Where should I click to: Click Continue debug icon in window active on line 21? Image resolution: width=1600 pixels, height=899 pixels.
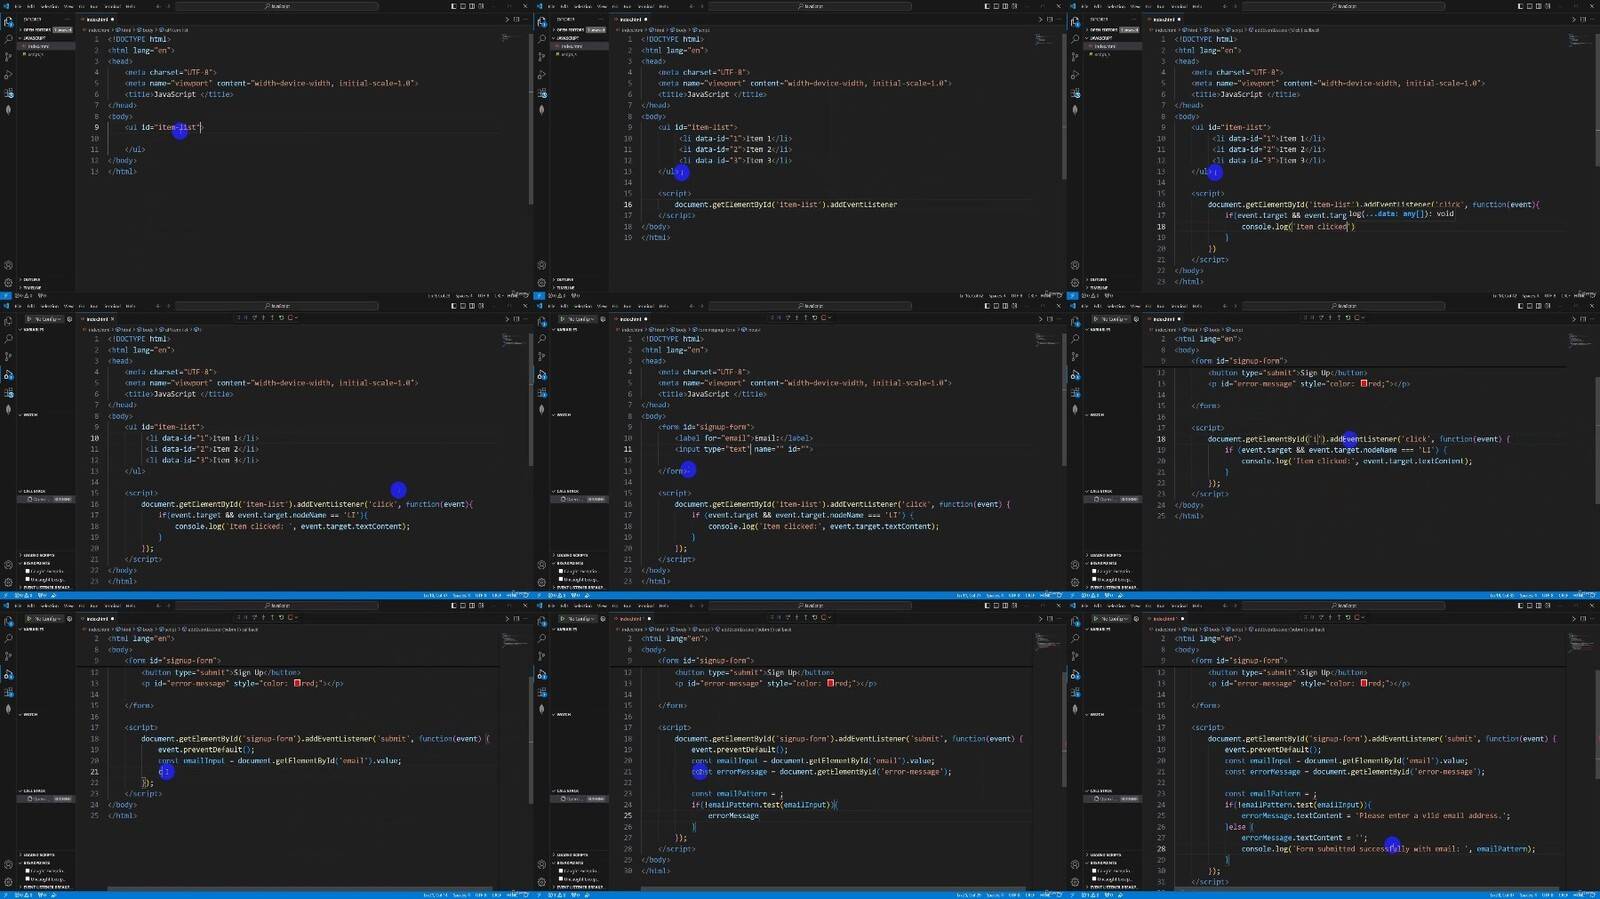coord(246,617)
